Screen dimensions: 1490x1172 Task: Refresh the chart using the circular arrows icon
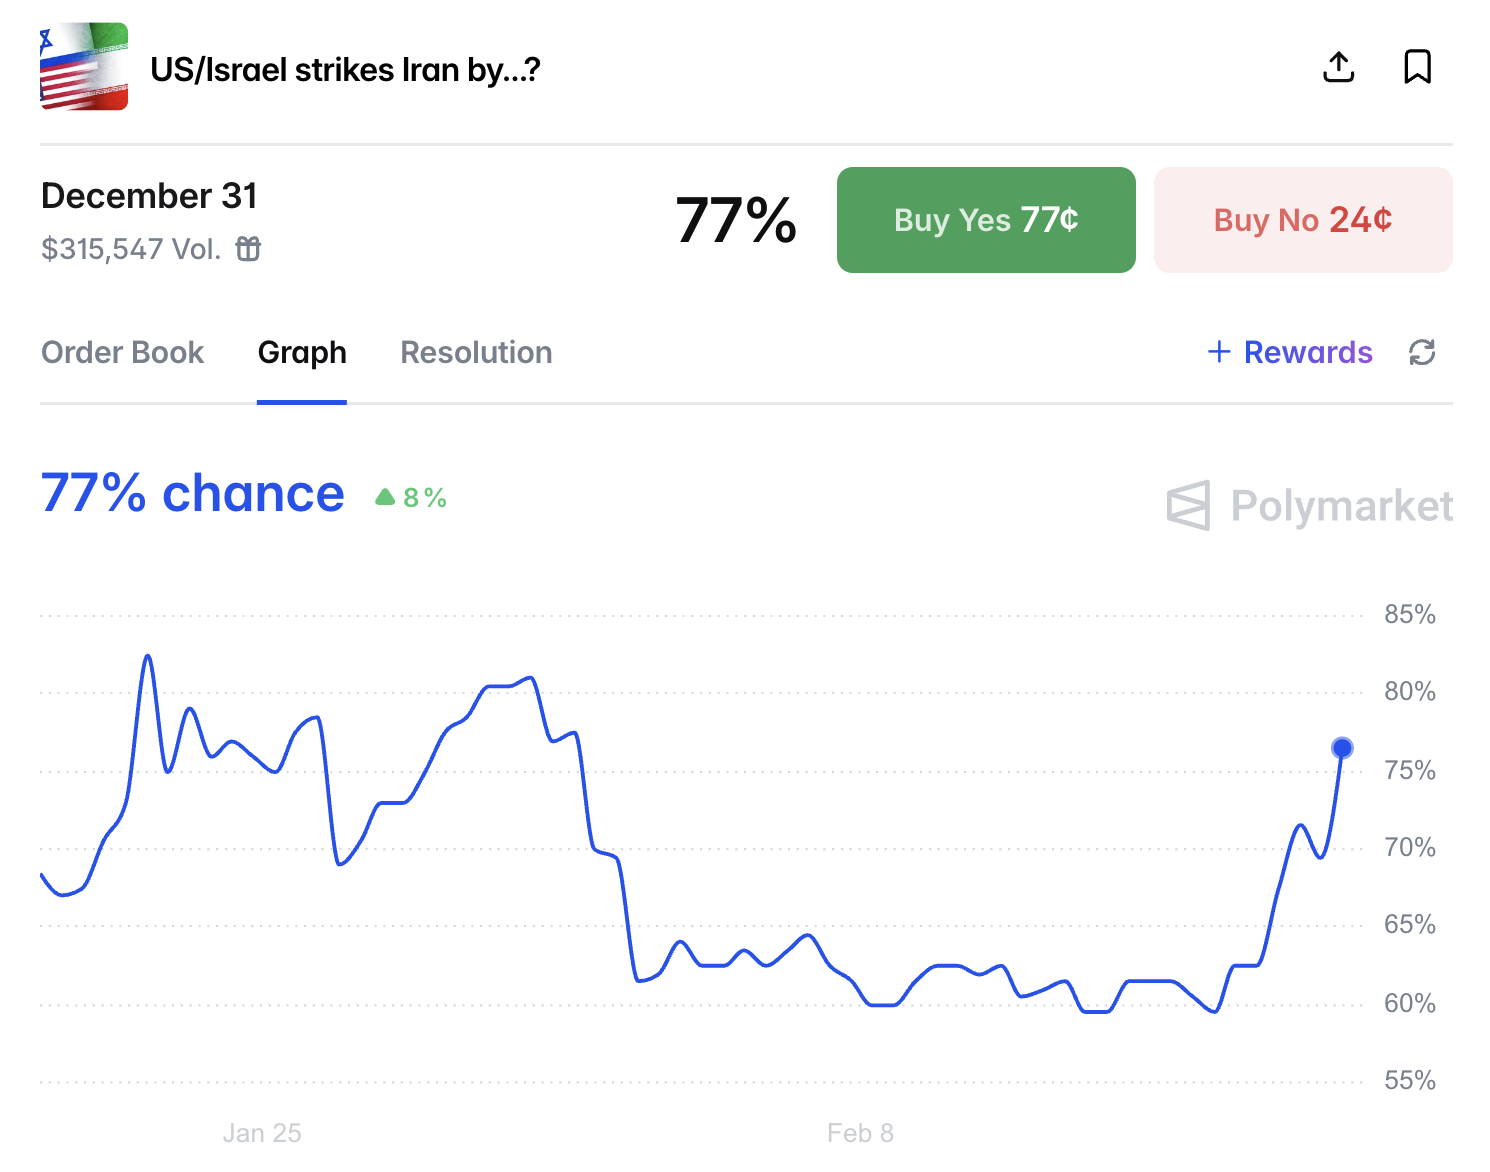point(1422,352)
